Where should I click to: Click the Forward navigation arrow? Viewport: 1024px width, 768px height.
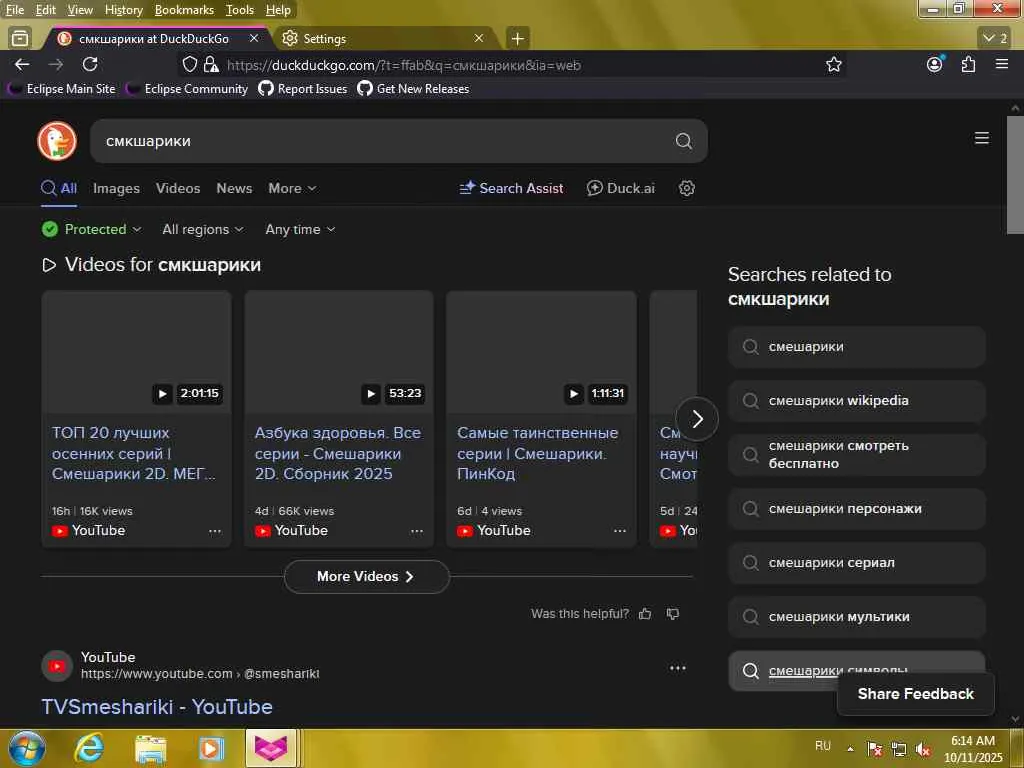56,65
